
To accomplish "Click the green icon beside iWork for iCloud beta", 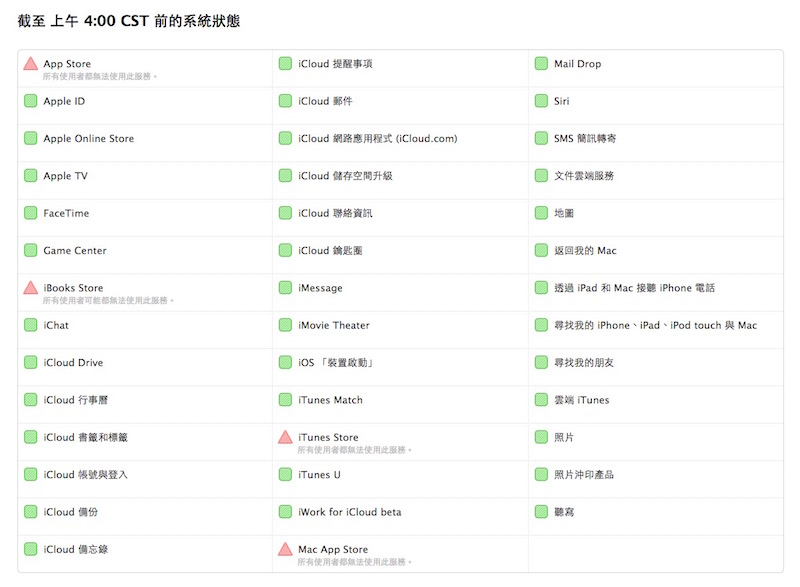I will click(x=285, y=512).
